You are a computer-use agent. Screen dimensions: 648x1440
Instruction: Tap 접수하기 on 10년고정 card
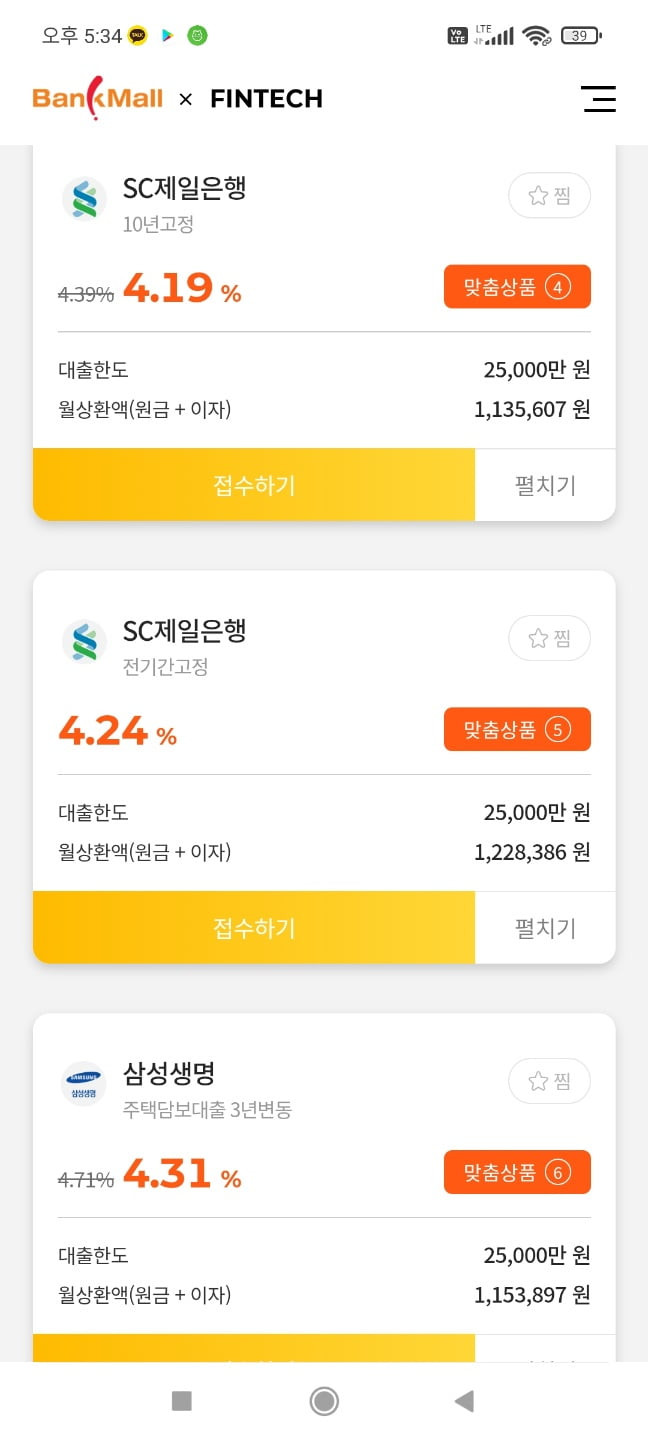[x=254, y=485]
